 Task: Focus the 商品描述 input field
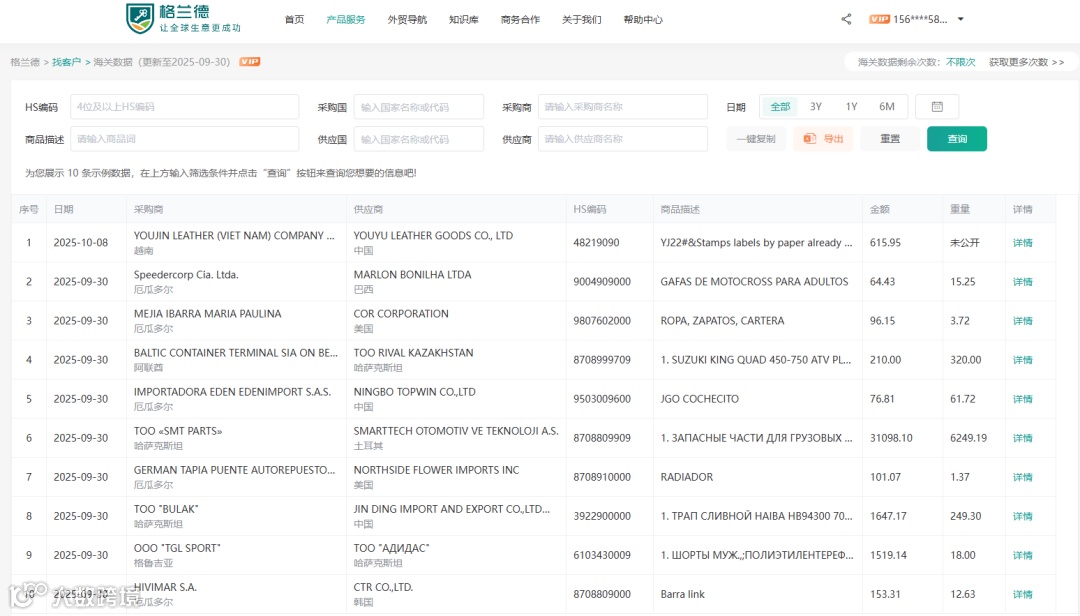185,138
